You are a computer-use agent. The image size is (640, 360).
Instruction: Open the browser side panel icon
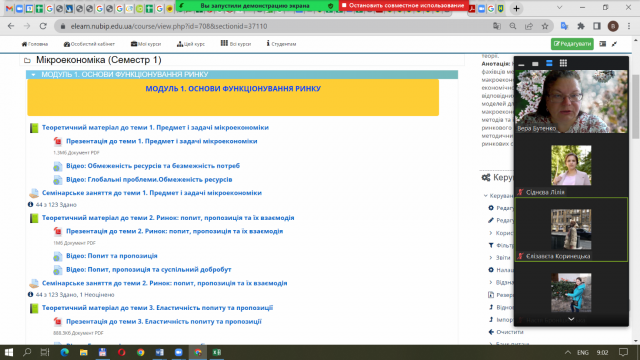click(x=597, y=26)
